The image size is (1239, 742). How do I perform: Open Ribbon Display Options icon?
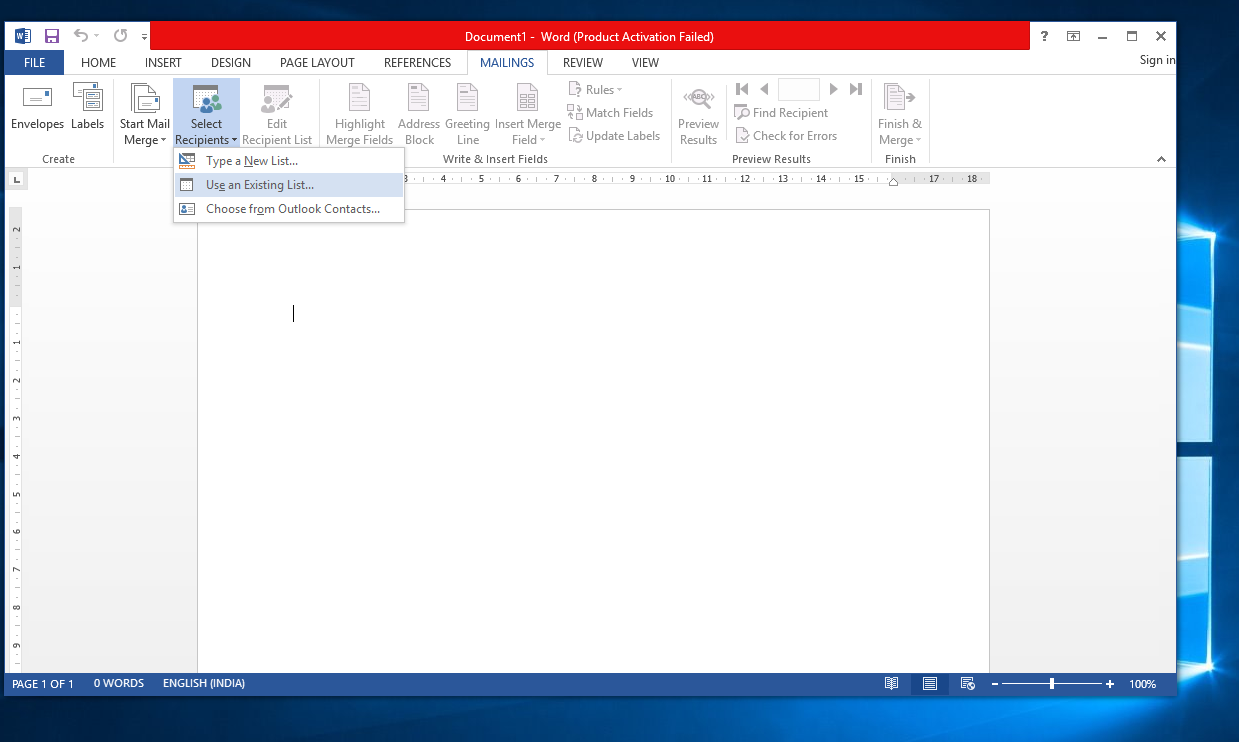pos(1073,36)
